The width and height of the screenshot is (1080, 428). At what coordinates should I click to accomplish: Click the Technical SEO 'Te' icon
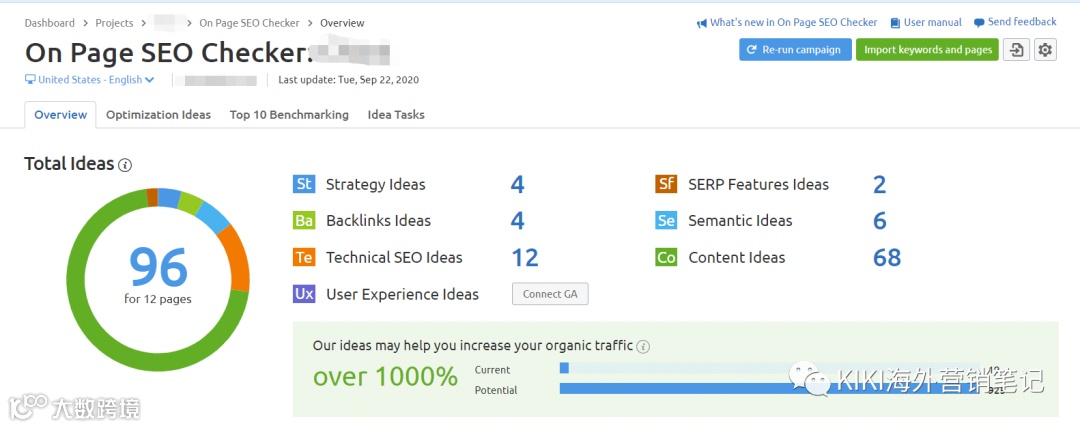point(304,257)
